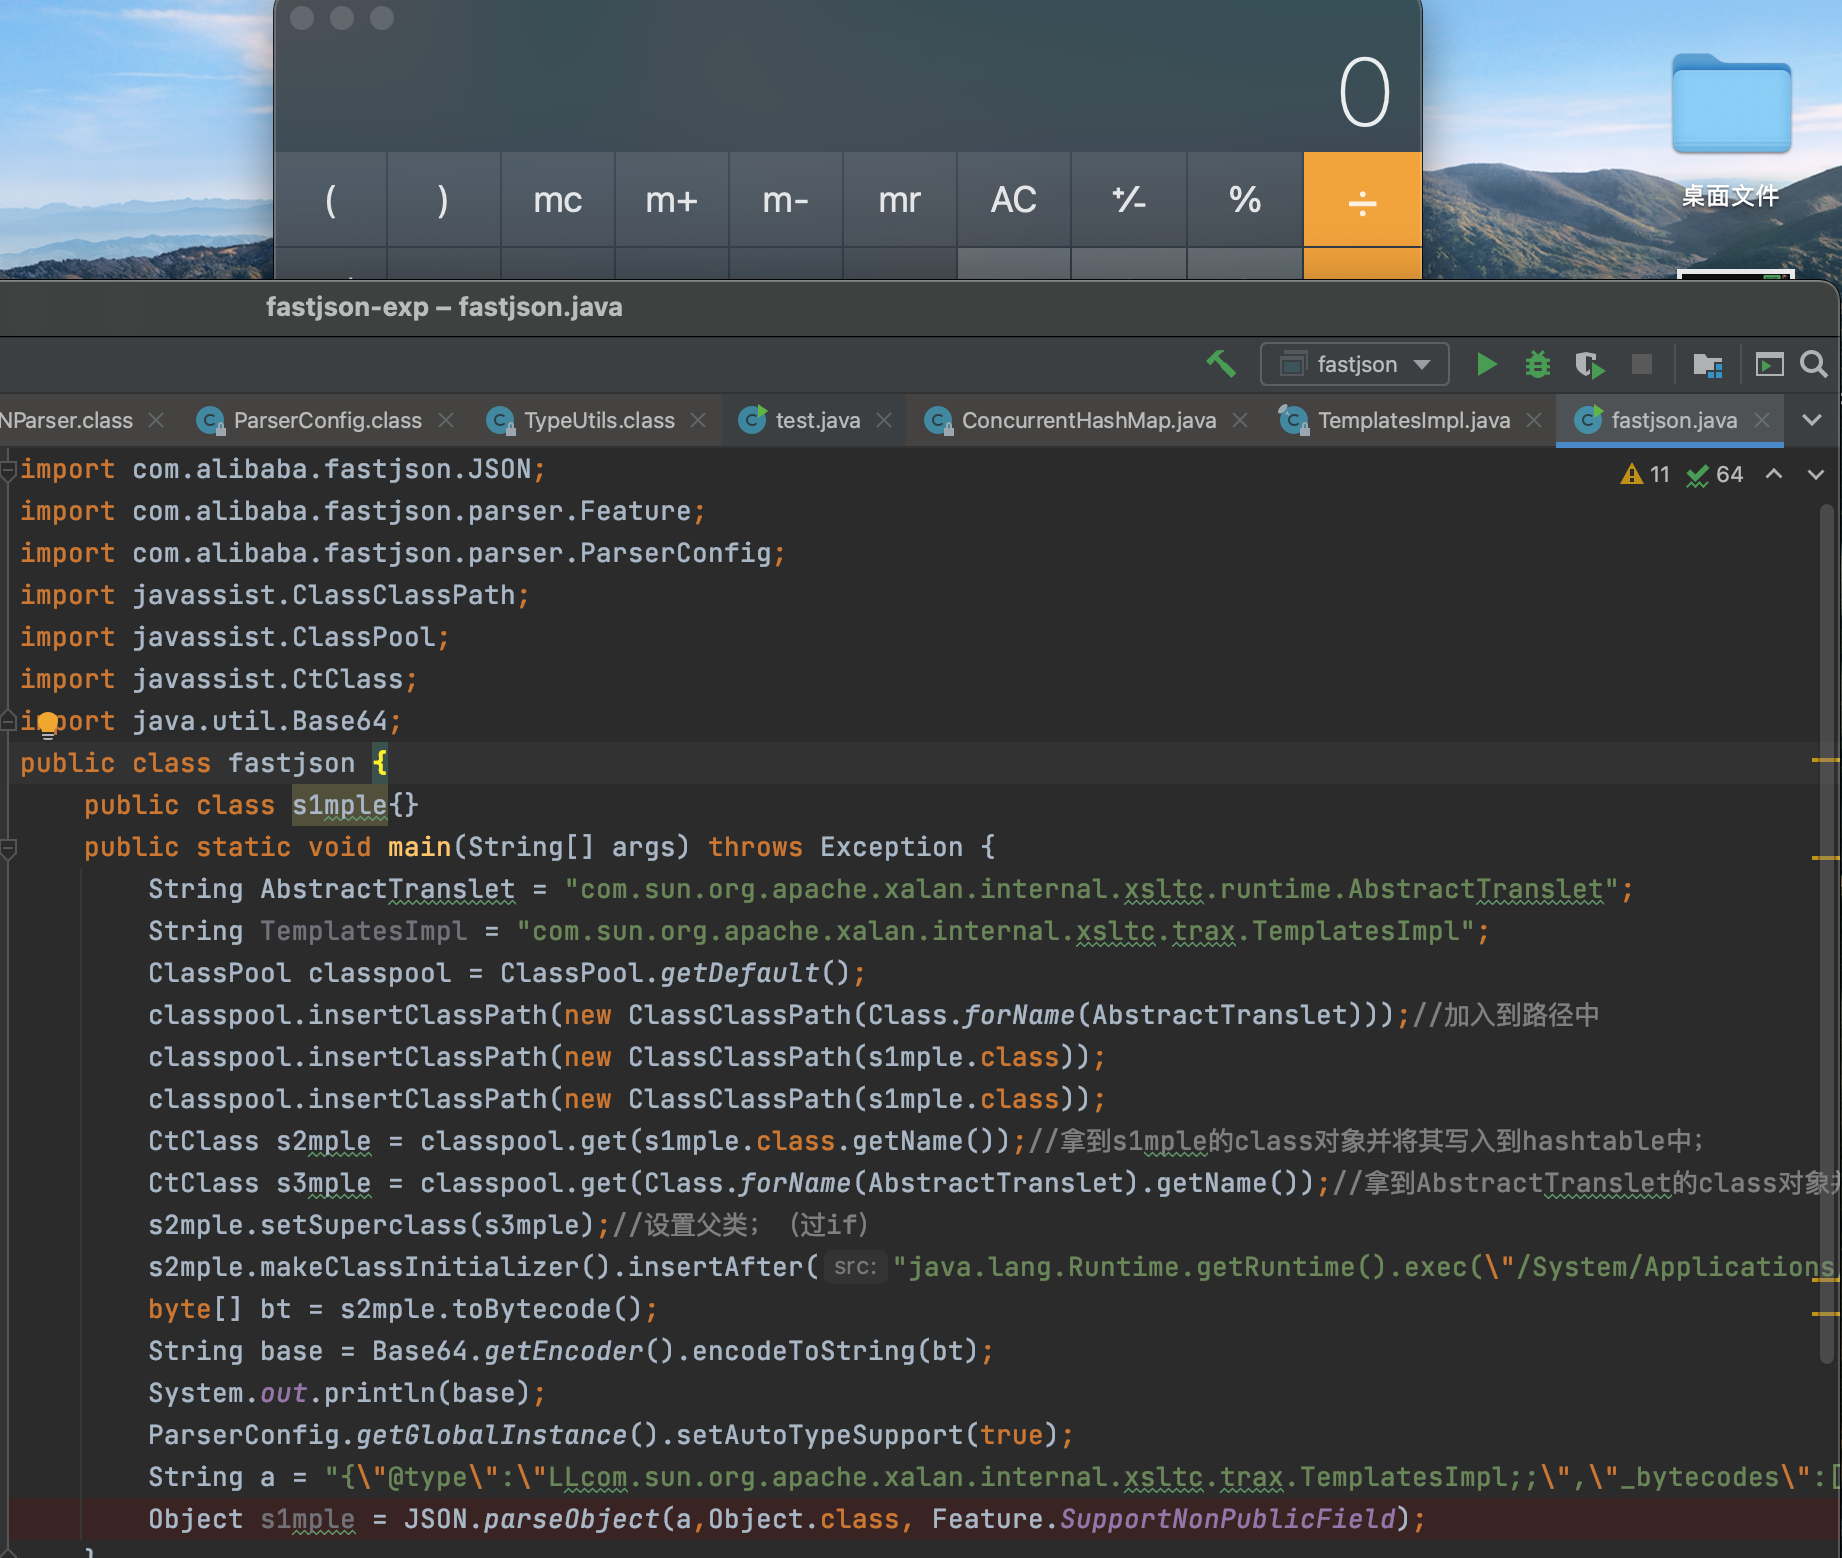
Task: Click AC button in Calculator
Action: pyautogui.click(x=1013, y=200)
